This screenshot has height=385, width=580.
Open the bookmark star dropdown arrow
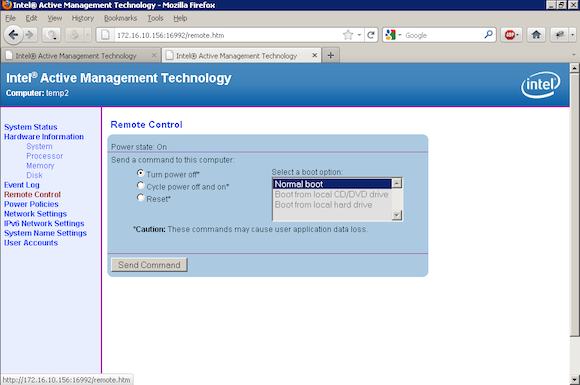click(359, 35)
